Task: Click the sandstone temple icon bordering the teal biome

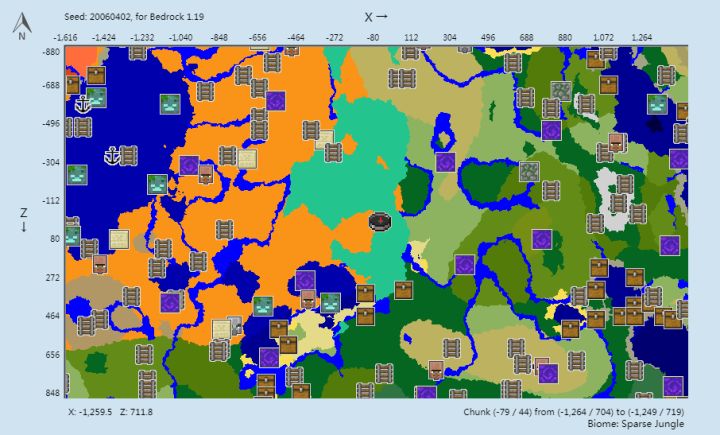Action: pos(325,140)
